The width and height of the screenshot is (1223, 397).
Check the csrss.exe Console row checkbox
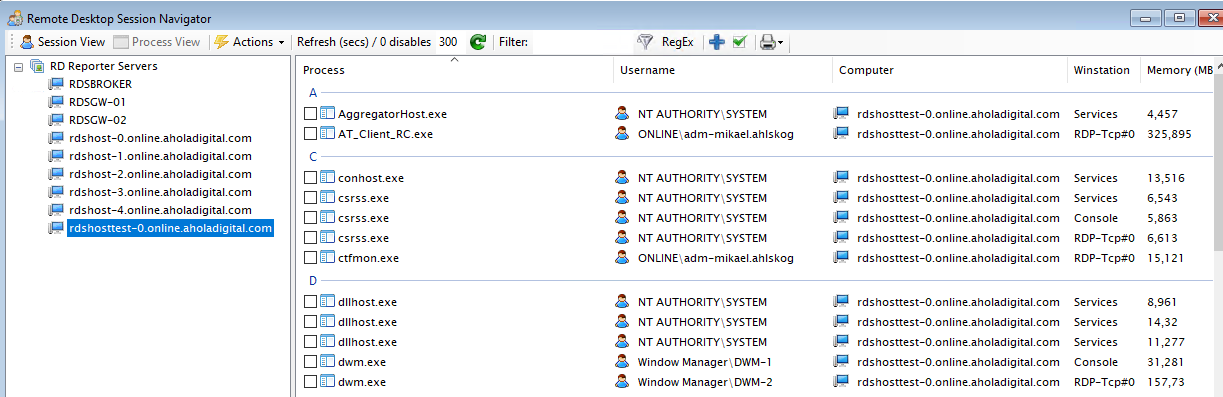[310, 218]
